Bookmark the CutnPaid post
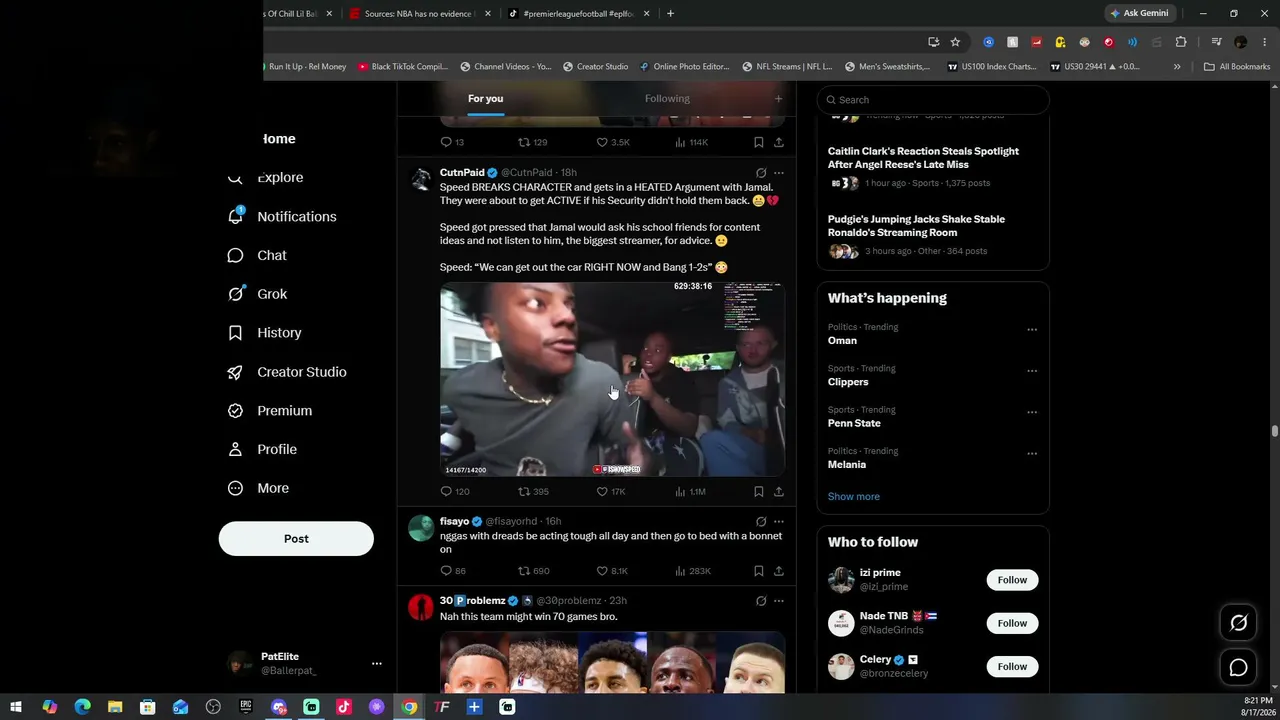The height and width of the screenshot is (720, 1280). tap(759, 492)
